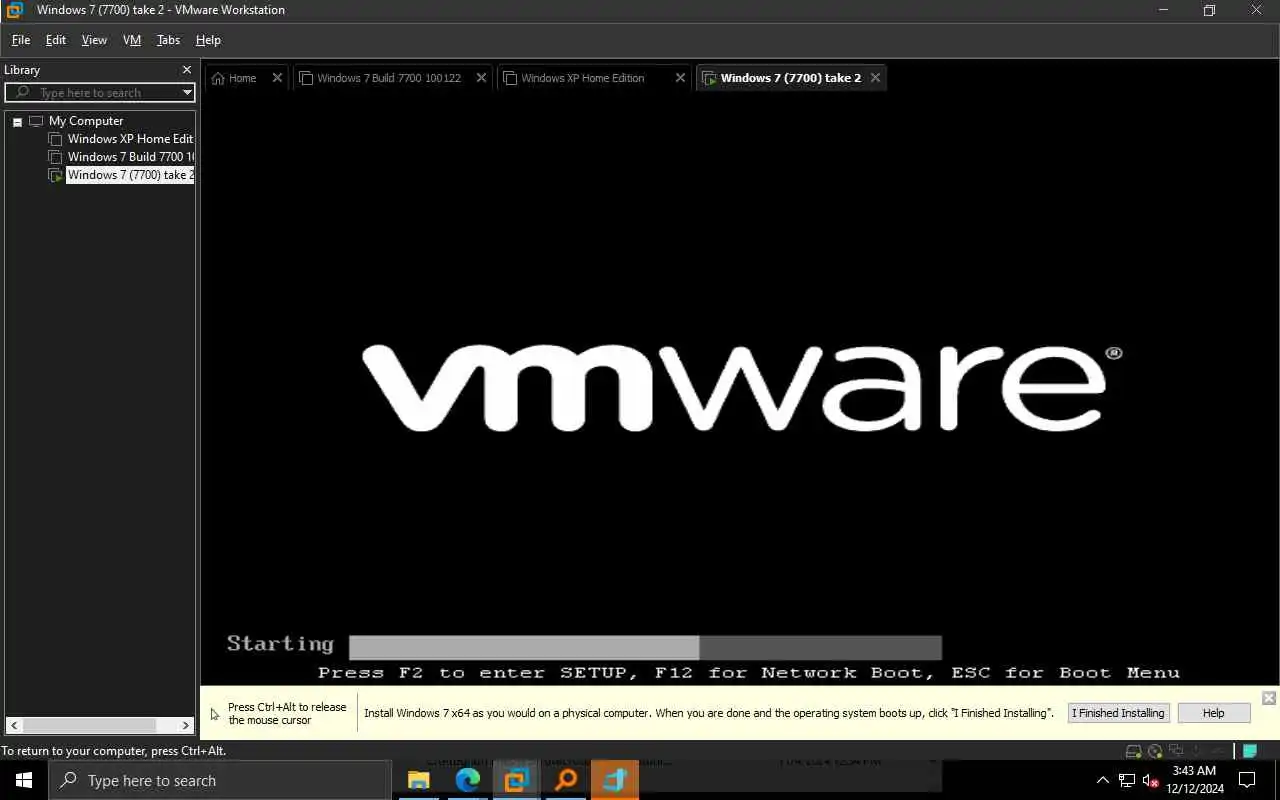
Task: Close the Windows 7 (7700) take 2 tab
Action: [x=875, y=78]
